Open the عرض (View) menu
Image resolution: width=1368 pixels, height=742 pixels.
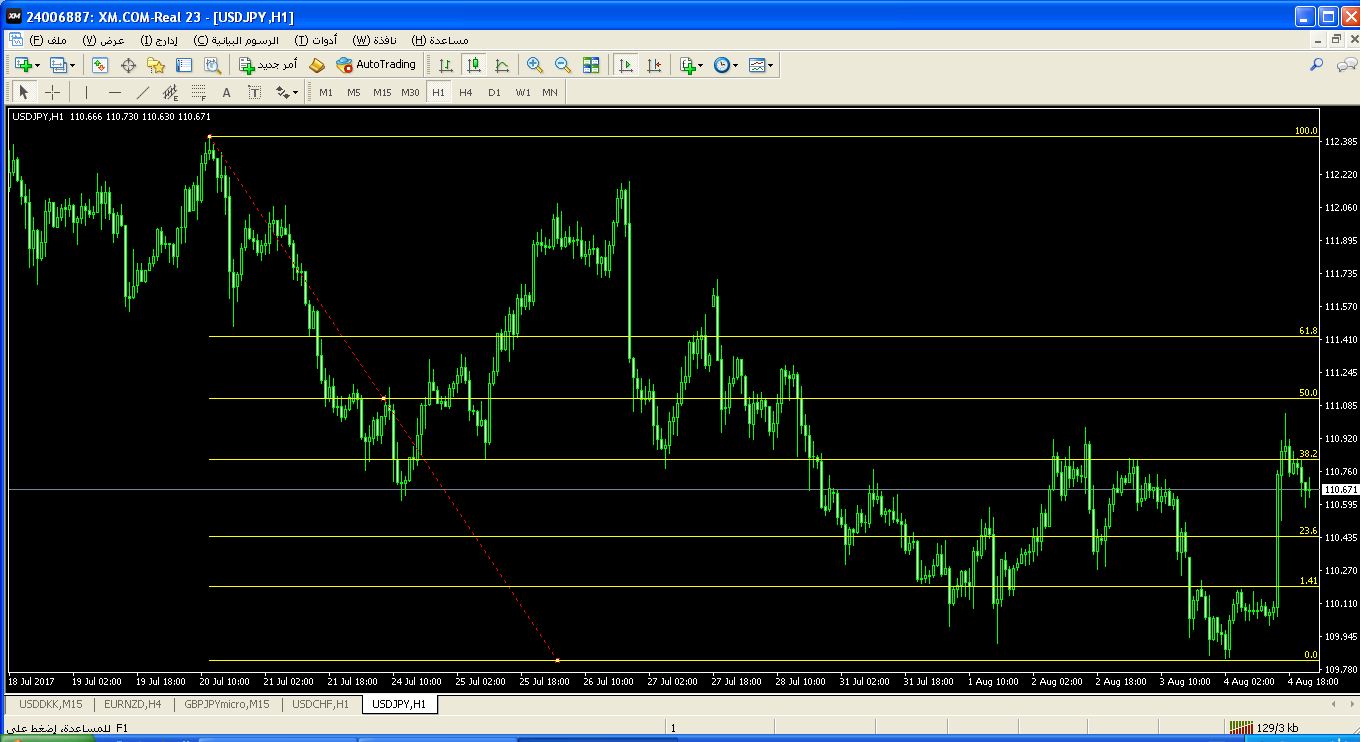tap(105, 40)
